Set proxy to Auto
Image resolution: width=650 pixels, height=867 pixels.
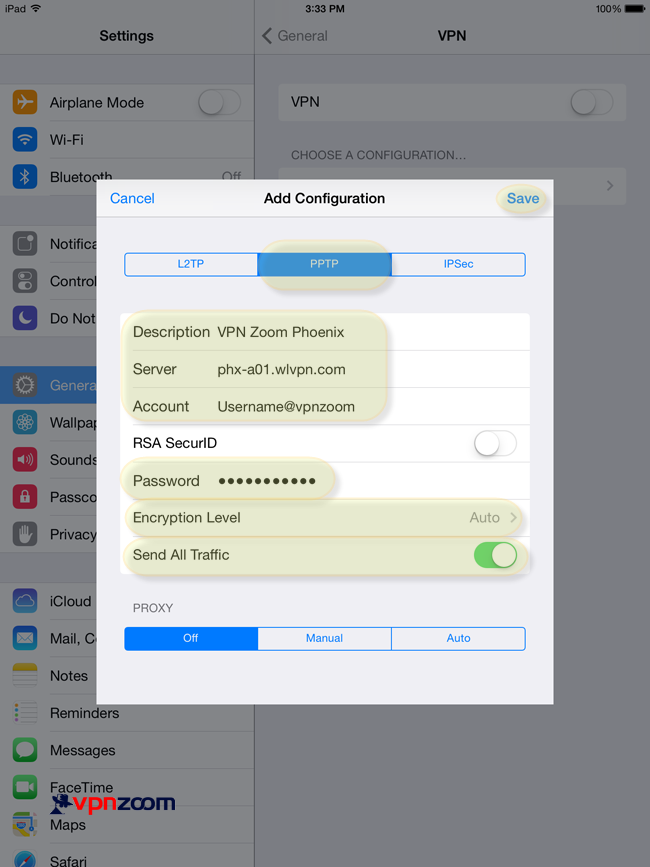[458, 638]
